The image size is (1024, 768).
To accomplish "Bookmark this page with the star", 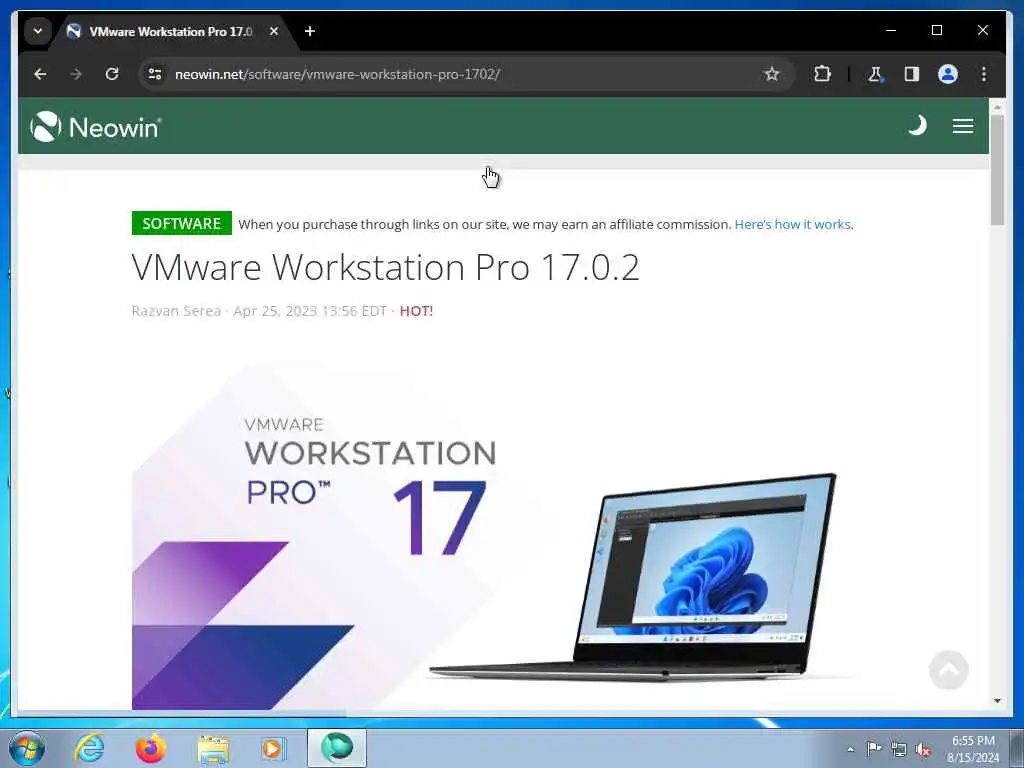I will point(771,74).
